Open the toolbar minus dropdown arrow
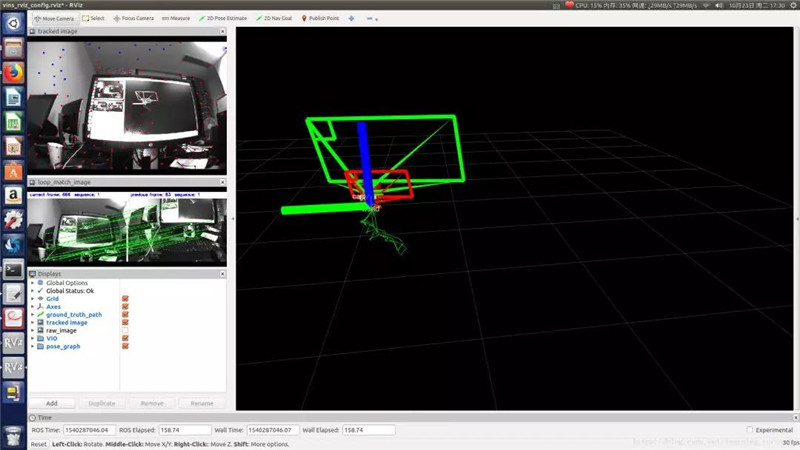This screenshot has height=450, width=800. pyautogui.click(x=374, y=18)
